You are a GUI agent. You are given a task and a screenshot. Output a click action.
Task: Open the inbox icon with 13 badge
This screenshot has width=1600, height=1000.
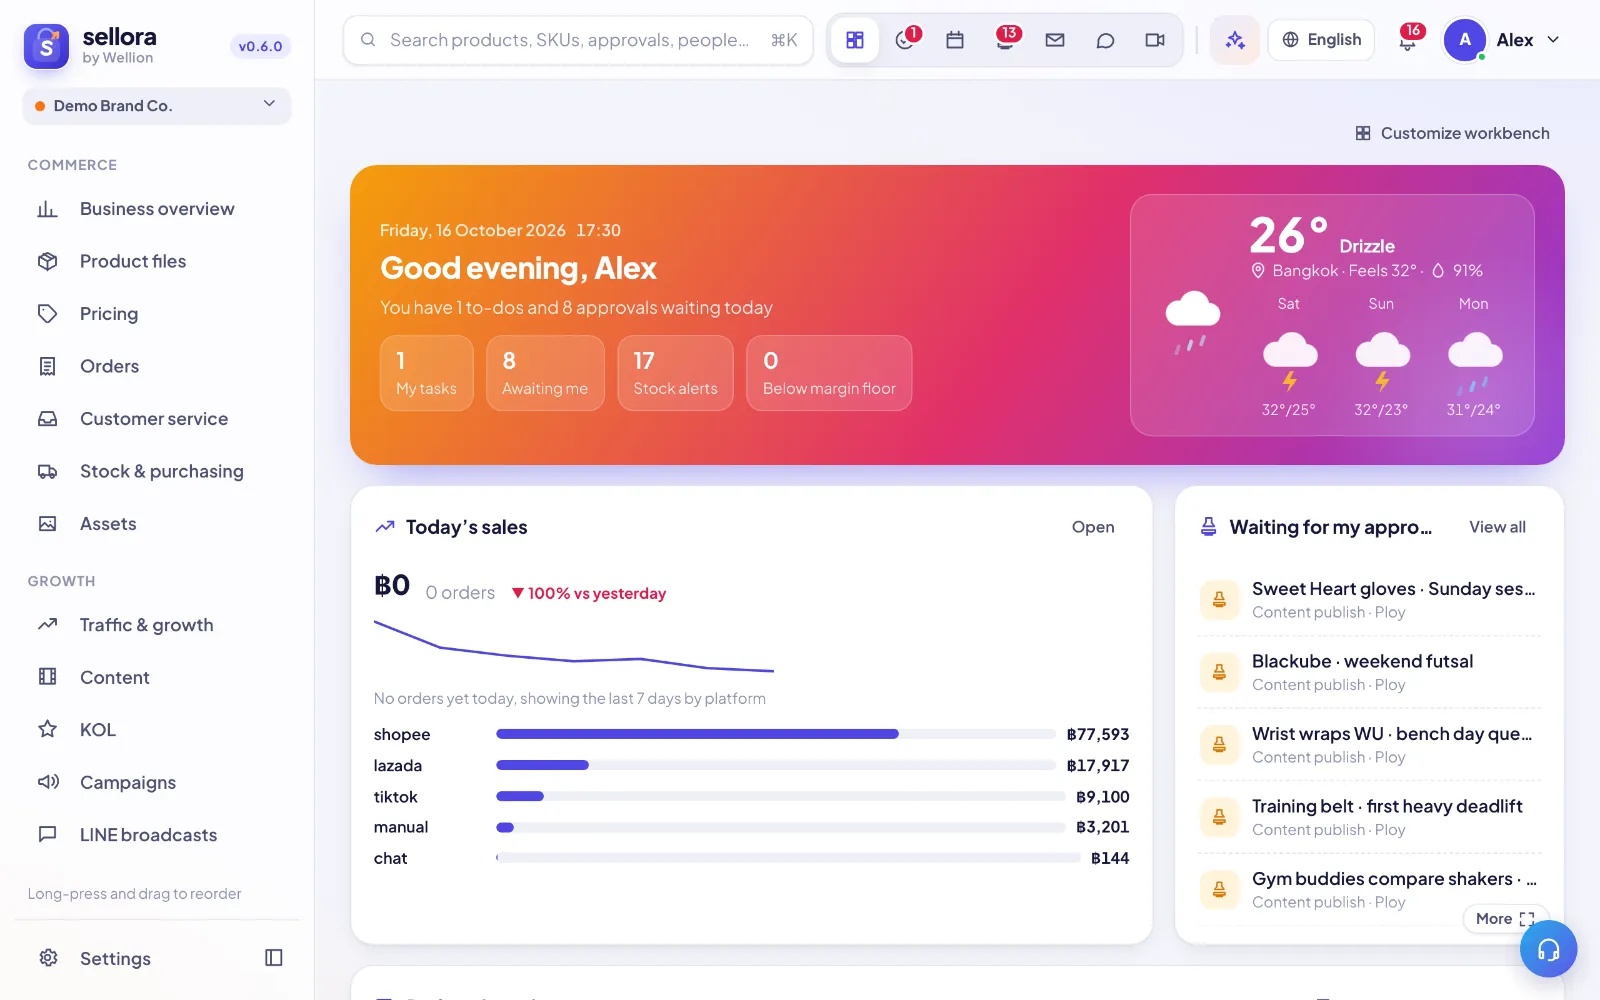point(1005,40)
